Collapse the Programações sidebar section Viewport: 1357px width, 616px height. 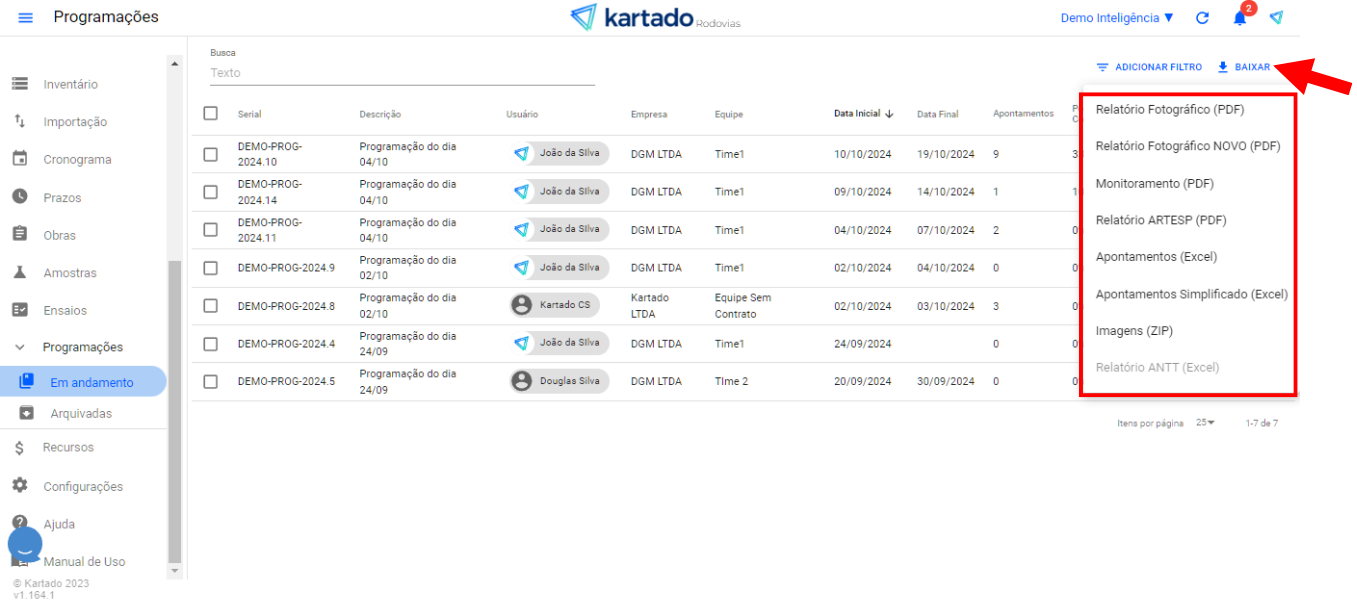[x=20, y=347]
